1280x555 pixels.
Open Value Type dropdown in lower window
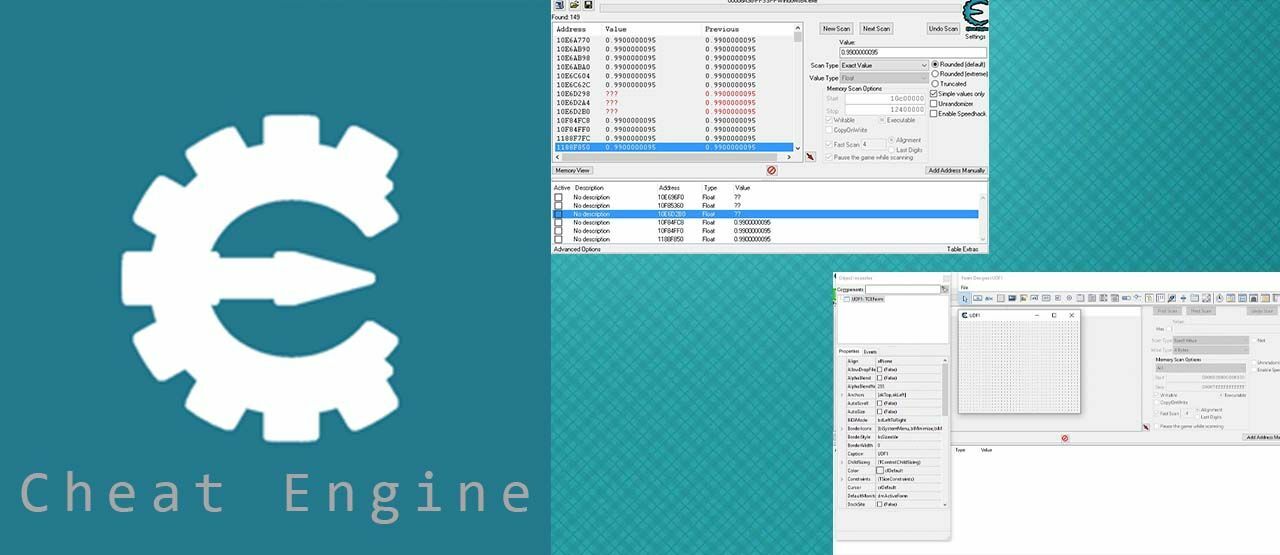(1211, 350)
